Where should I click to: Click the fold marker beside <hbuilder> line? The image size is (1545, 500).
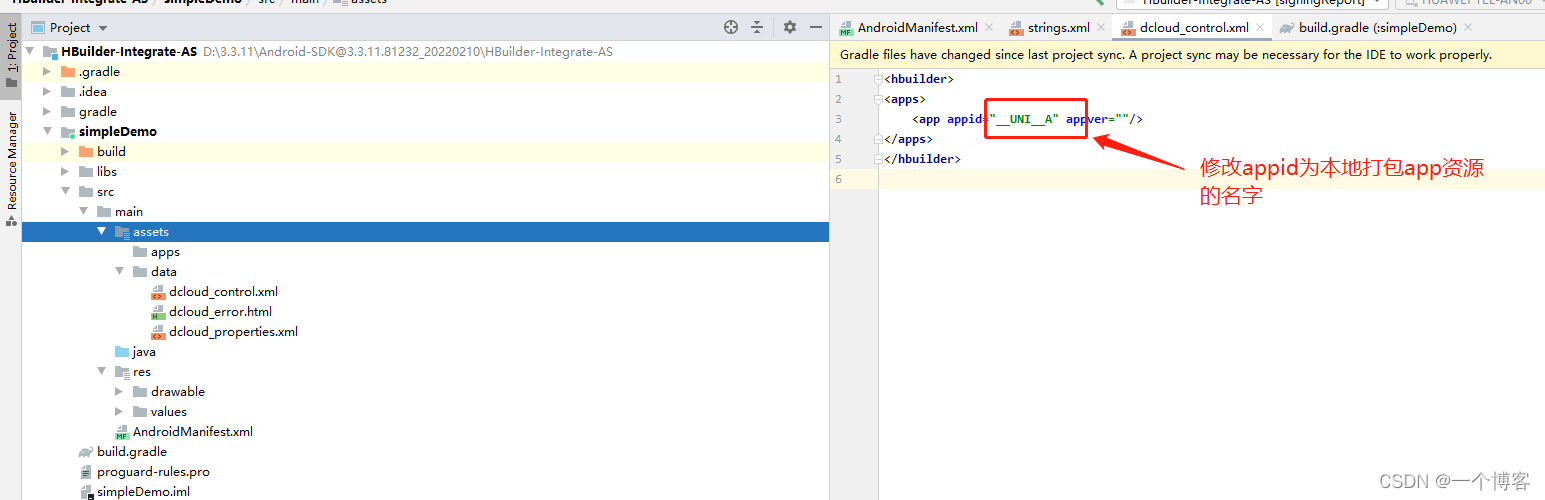pos(877,79)
